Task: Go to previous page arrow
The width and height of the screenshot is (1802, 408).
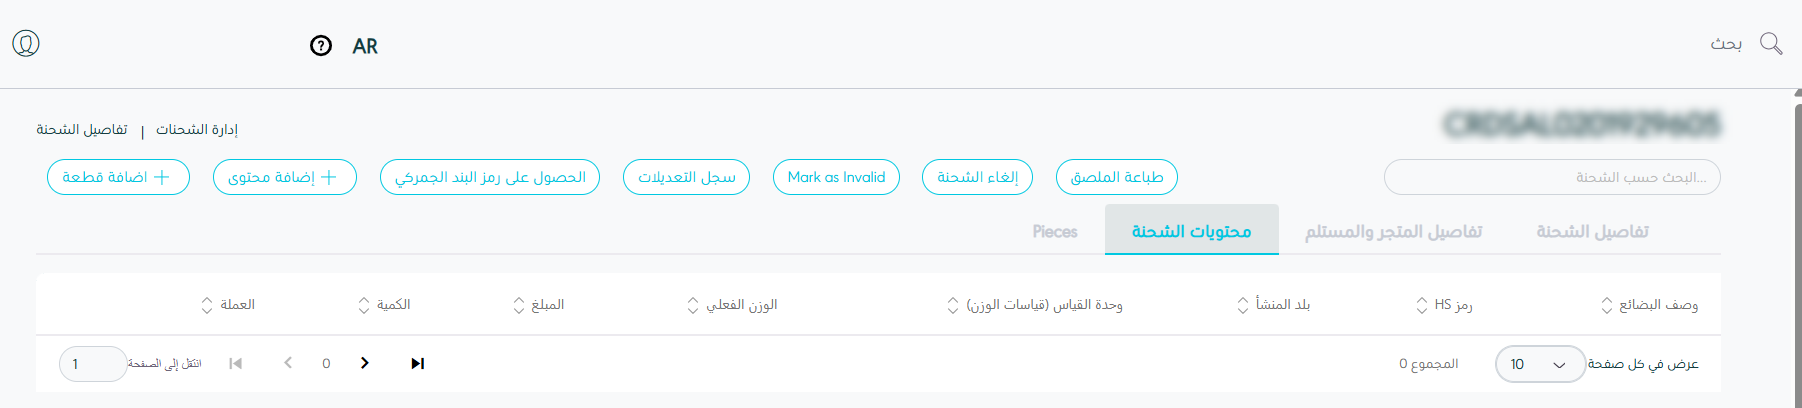Action: [x=288, y=363]
